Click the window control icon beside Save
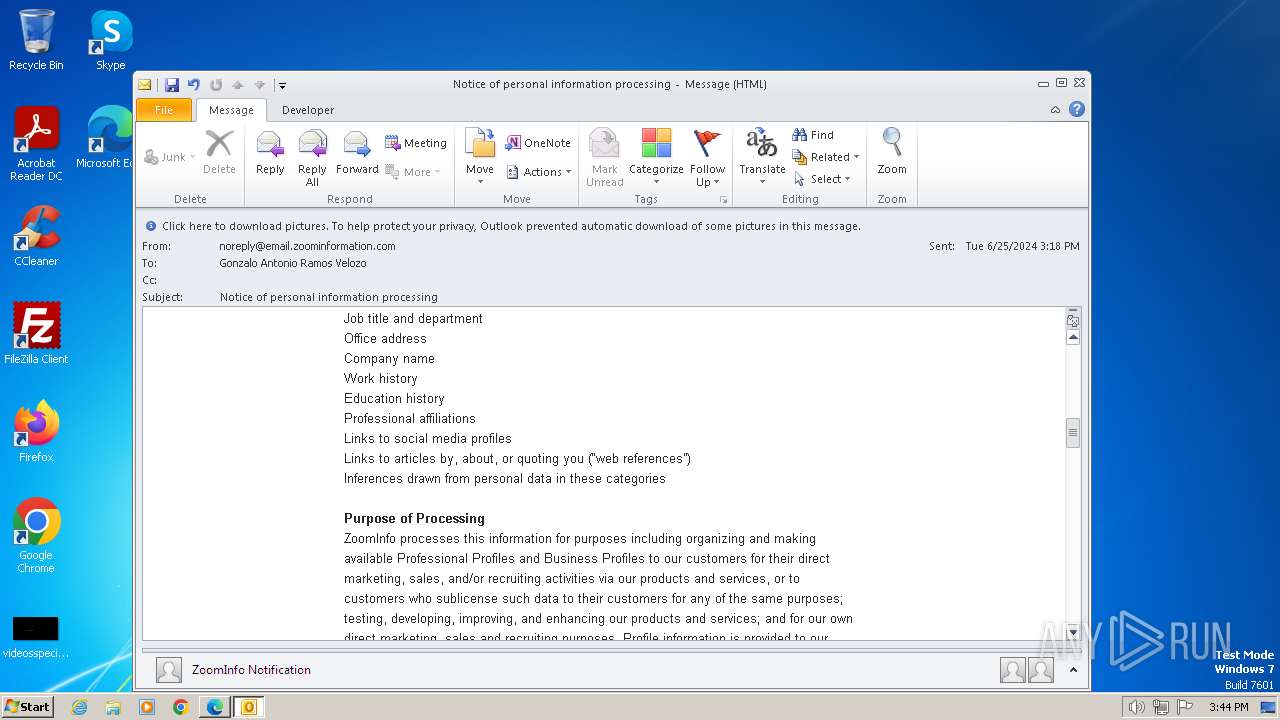 click(x=145, y=85)
